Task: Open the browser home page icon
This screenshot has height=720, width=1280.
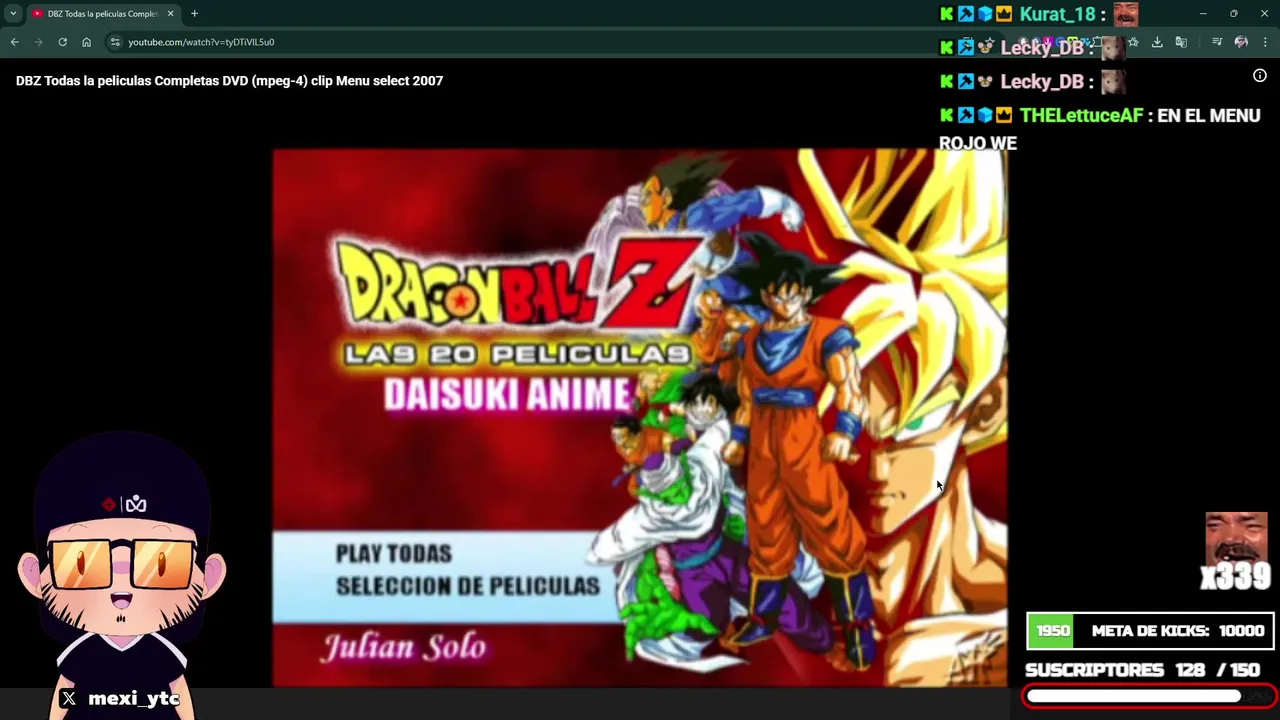Action: click(86, 42)
